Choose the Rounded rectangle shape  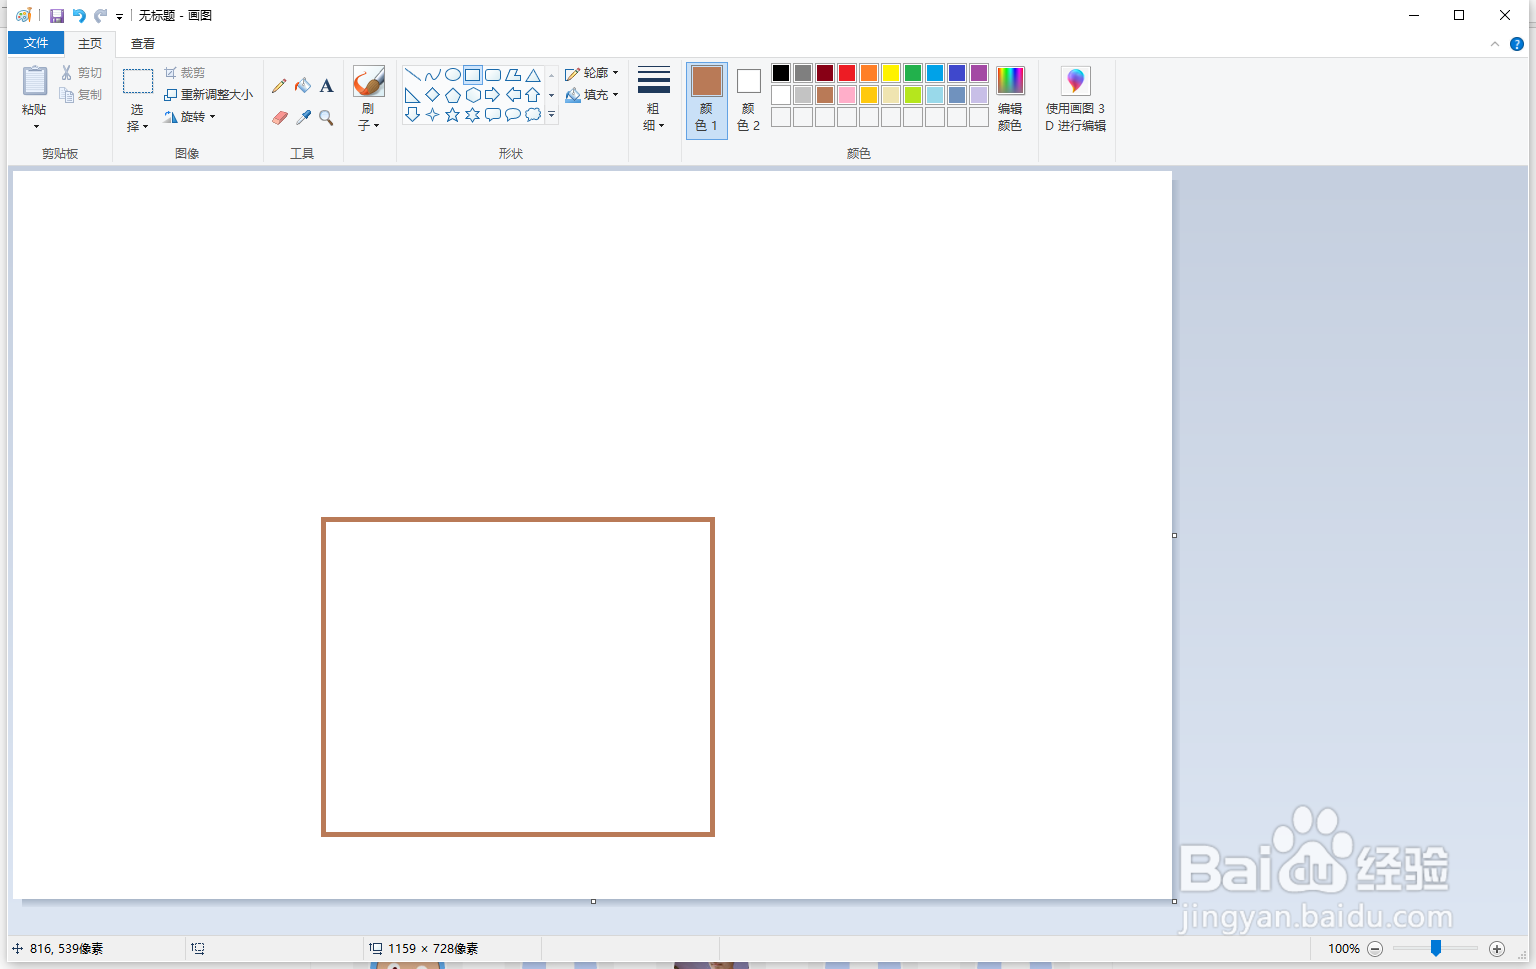492,75
